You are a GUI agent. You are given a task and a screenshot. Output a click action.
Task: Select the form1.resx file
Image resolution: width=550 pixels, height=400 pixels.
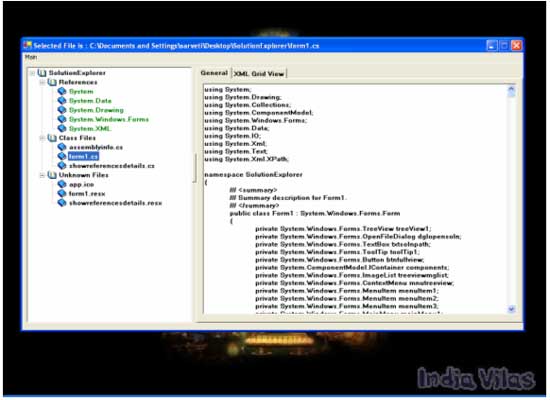87,194
